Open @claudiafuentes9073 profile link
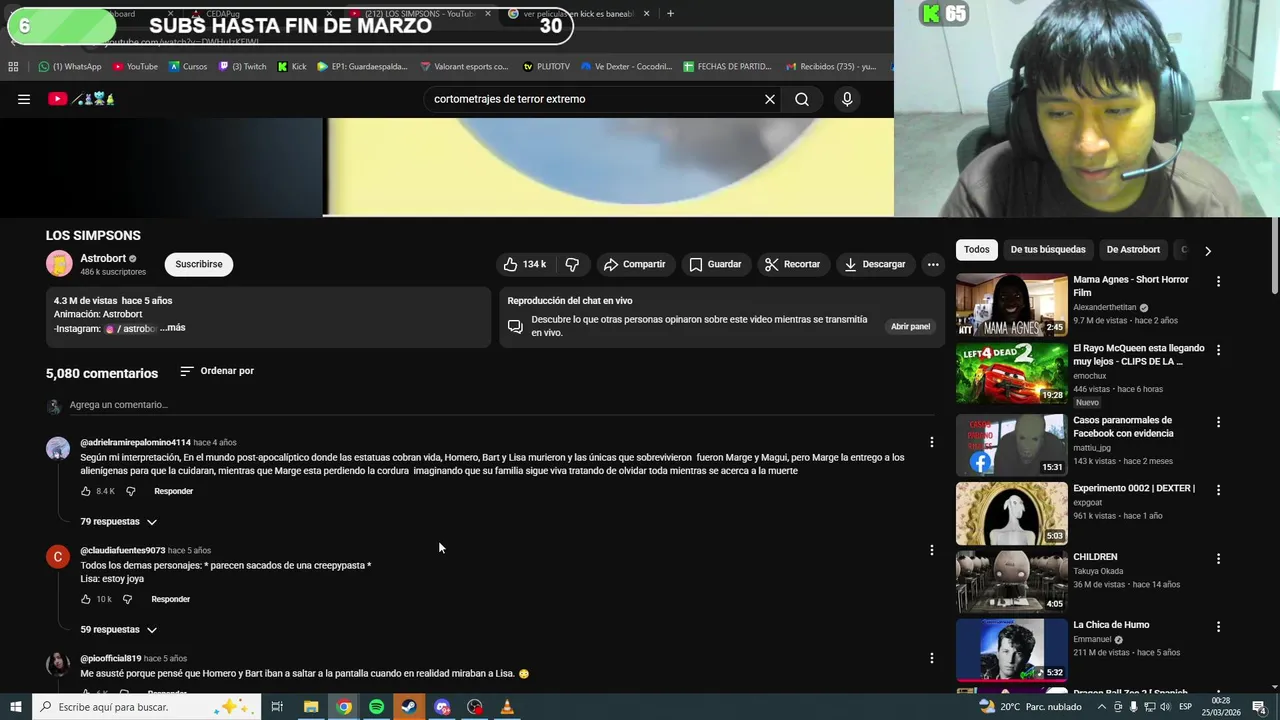This screenshot has height=720, width=1280. tap(123, 550)
